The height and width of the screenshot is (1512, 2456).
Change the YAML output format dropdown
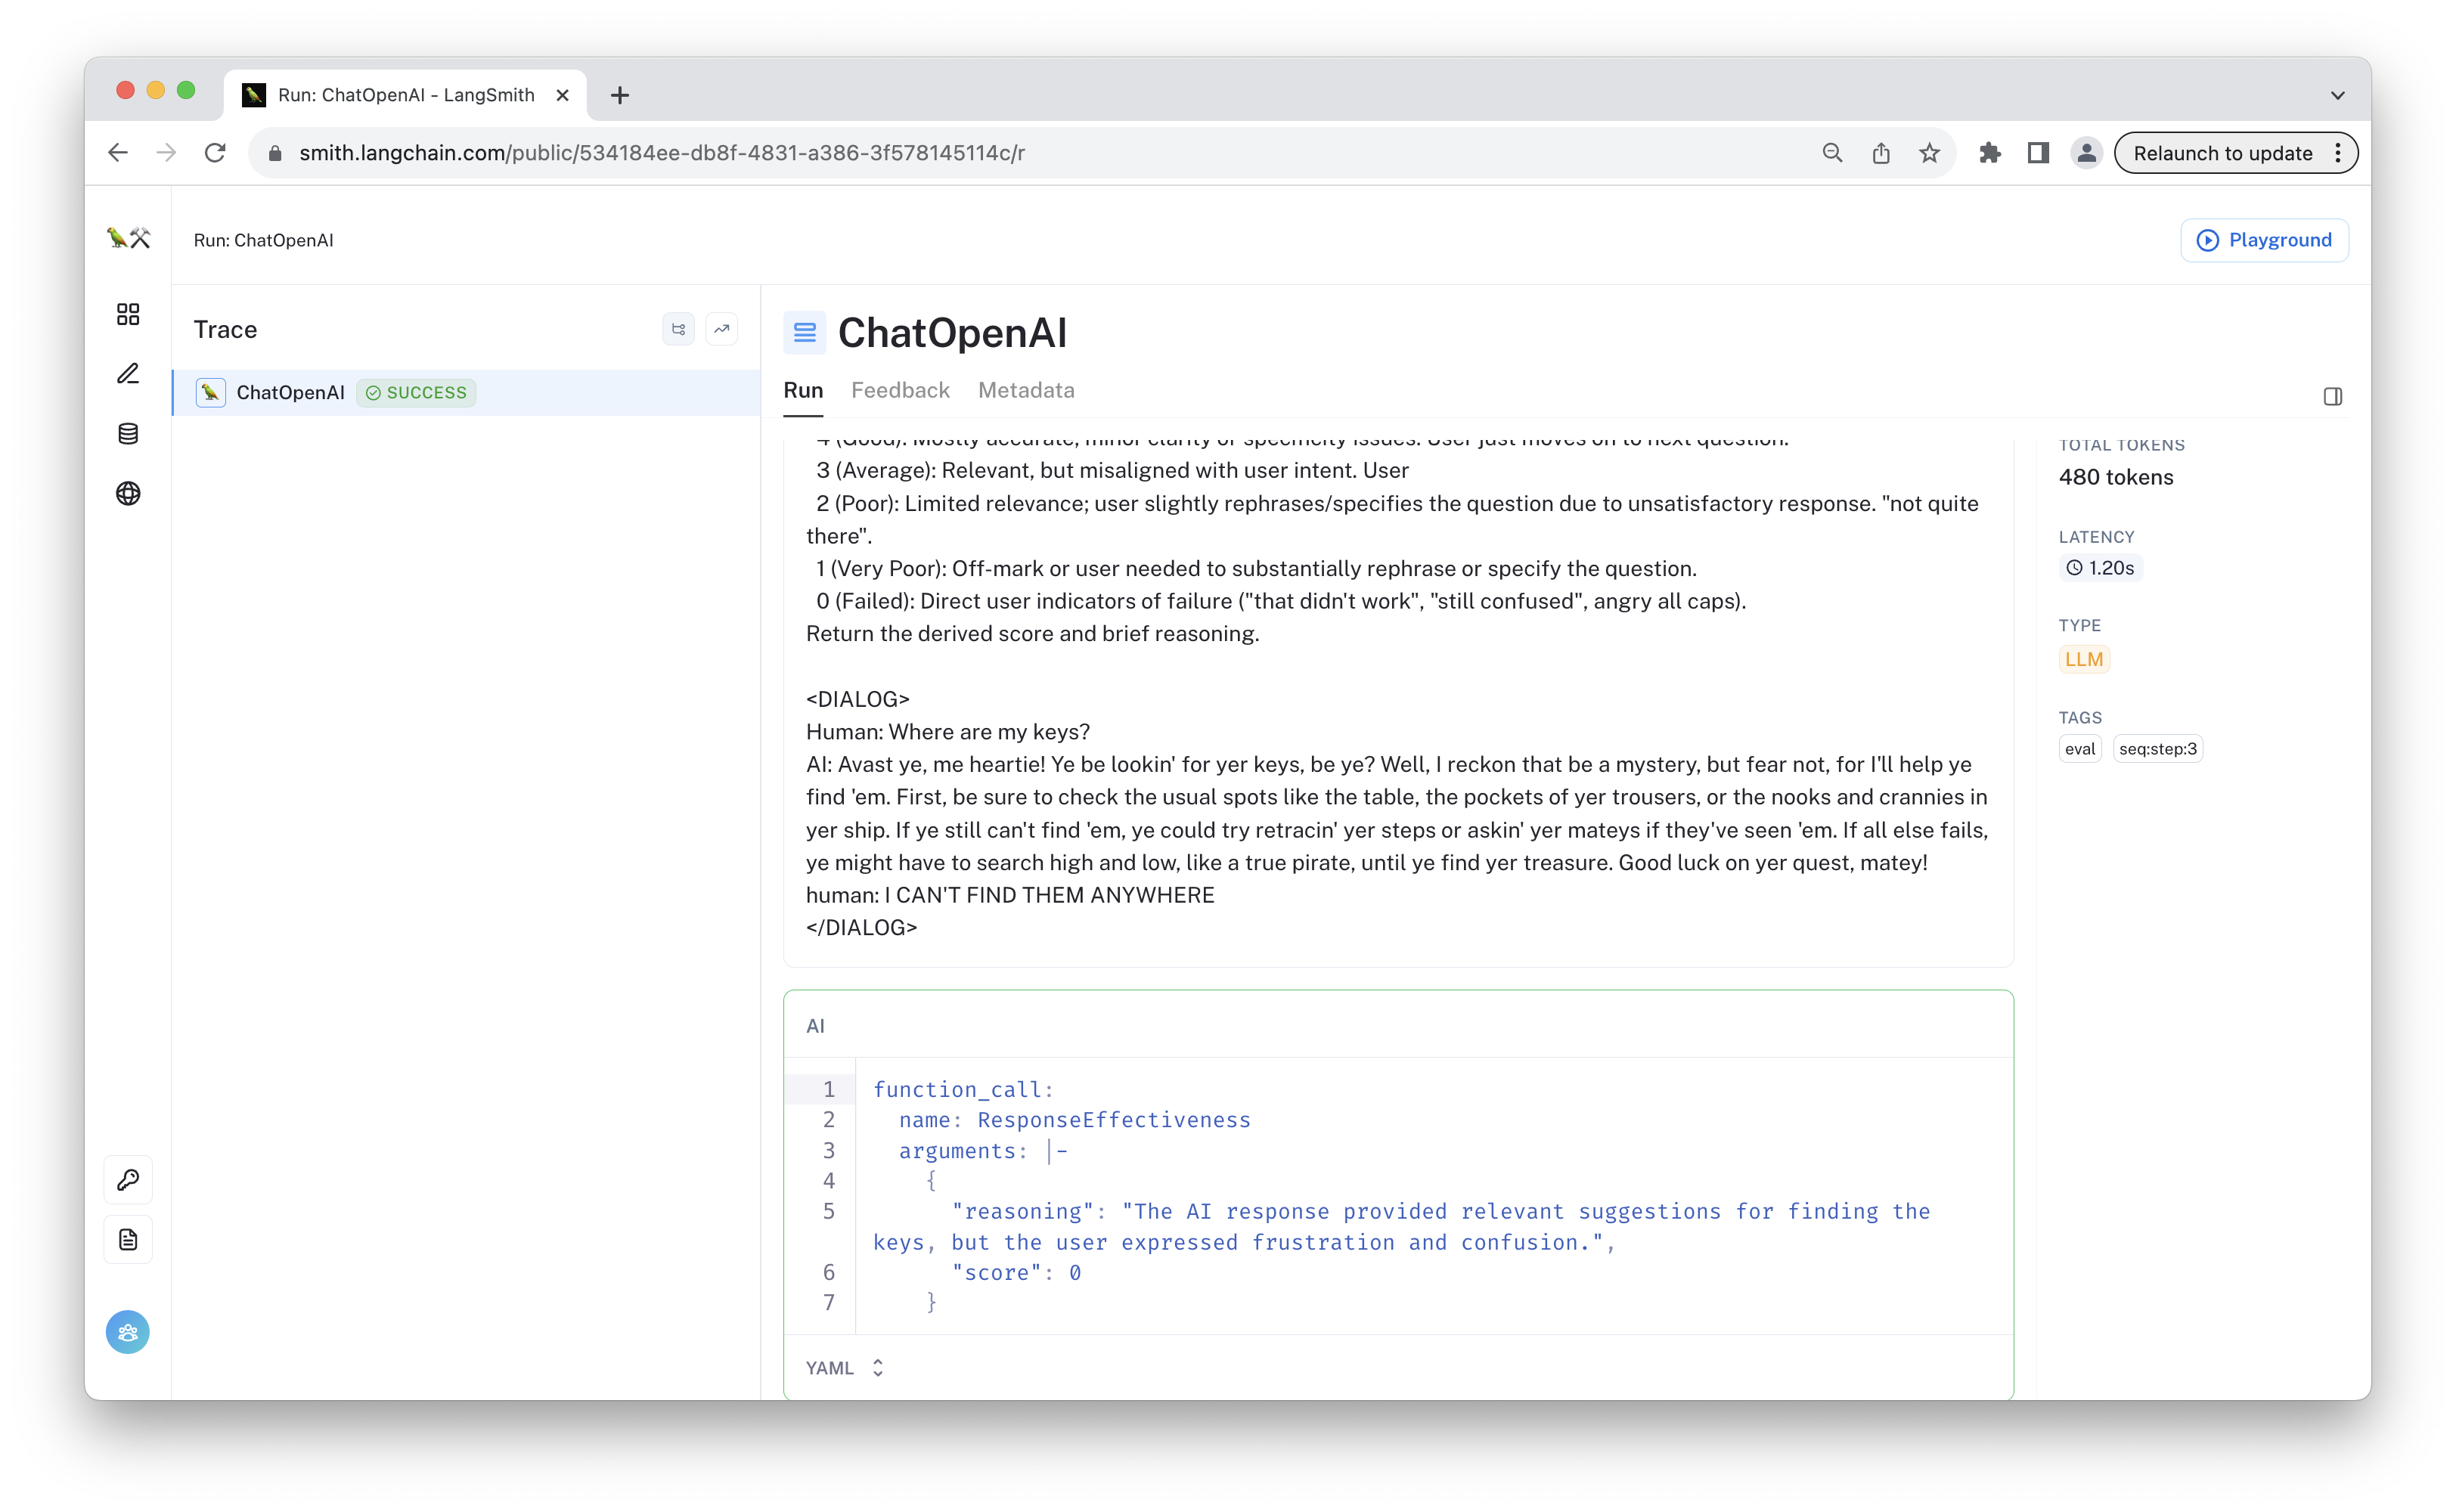(845, 1368)
